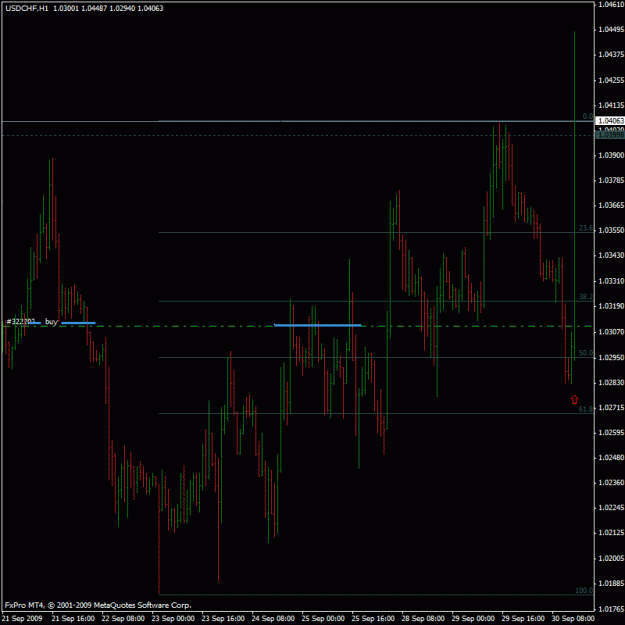Click the 1.04255 price scale label

point(611,80)
